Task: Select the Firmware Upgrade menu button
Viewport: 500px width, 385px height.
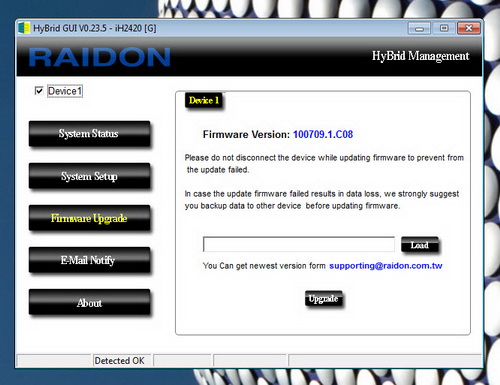Action: tap(89, 218)
